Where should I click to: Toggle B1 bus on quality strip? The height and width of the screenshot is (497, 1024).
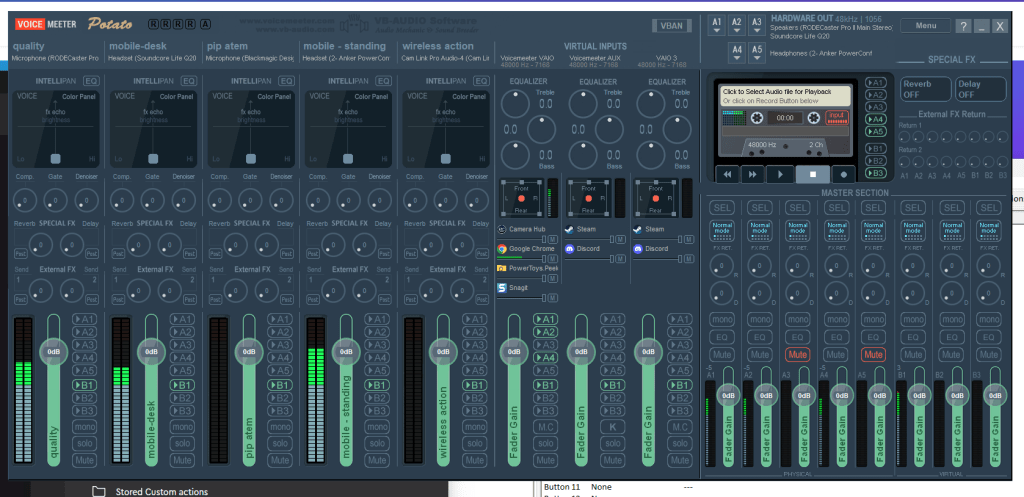point(84,385)
